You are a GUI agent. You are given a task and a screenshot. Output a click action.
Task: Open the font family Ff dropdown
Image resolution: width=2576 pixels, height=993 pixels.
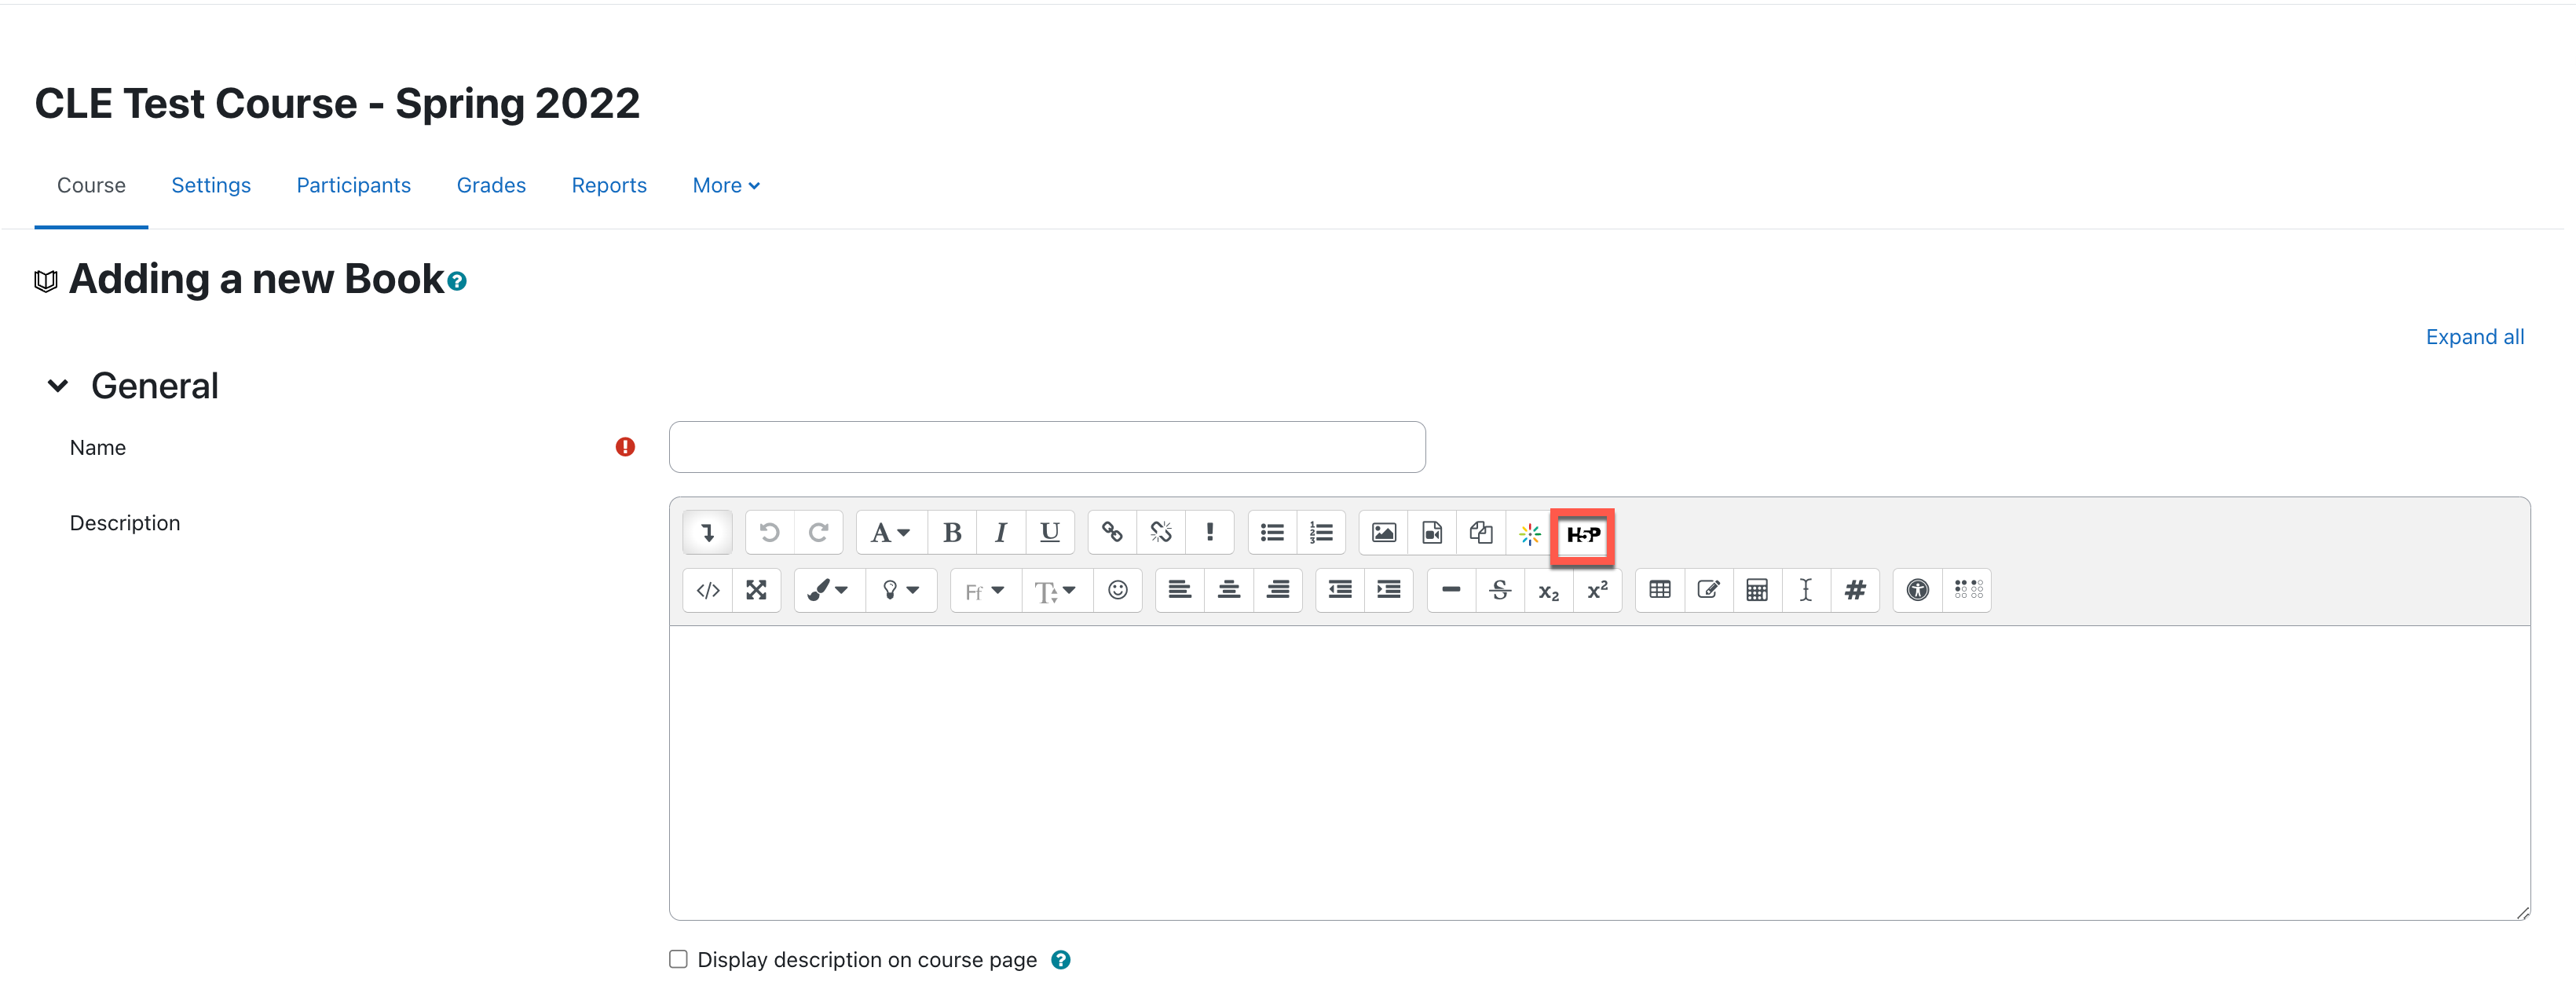[x=983, y=591]
